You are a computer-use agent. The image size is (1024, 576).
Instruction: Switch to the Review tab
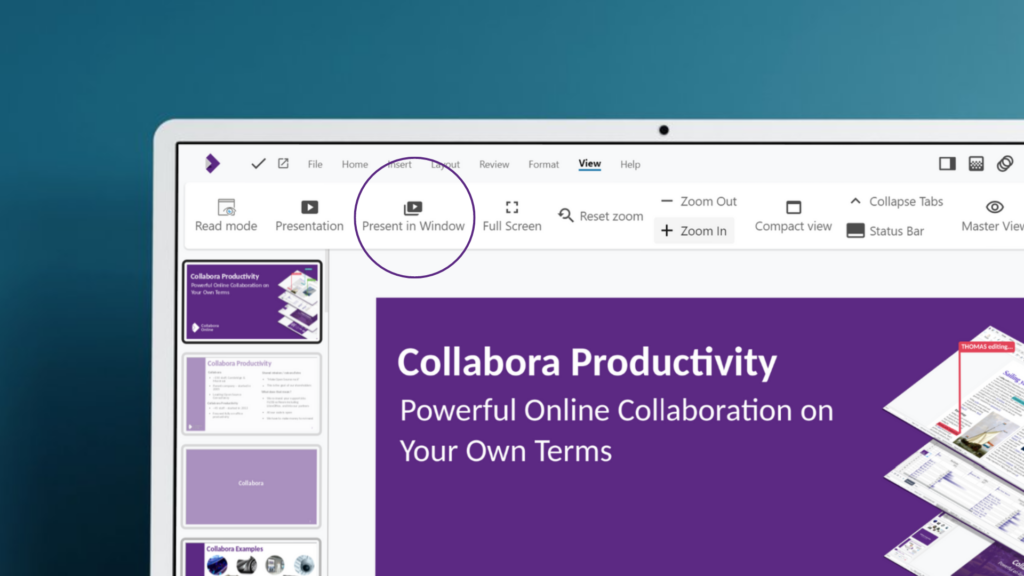click(x=494, y=164)
